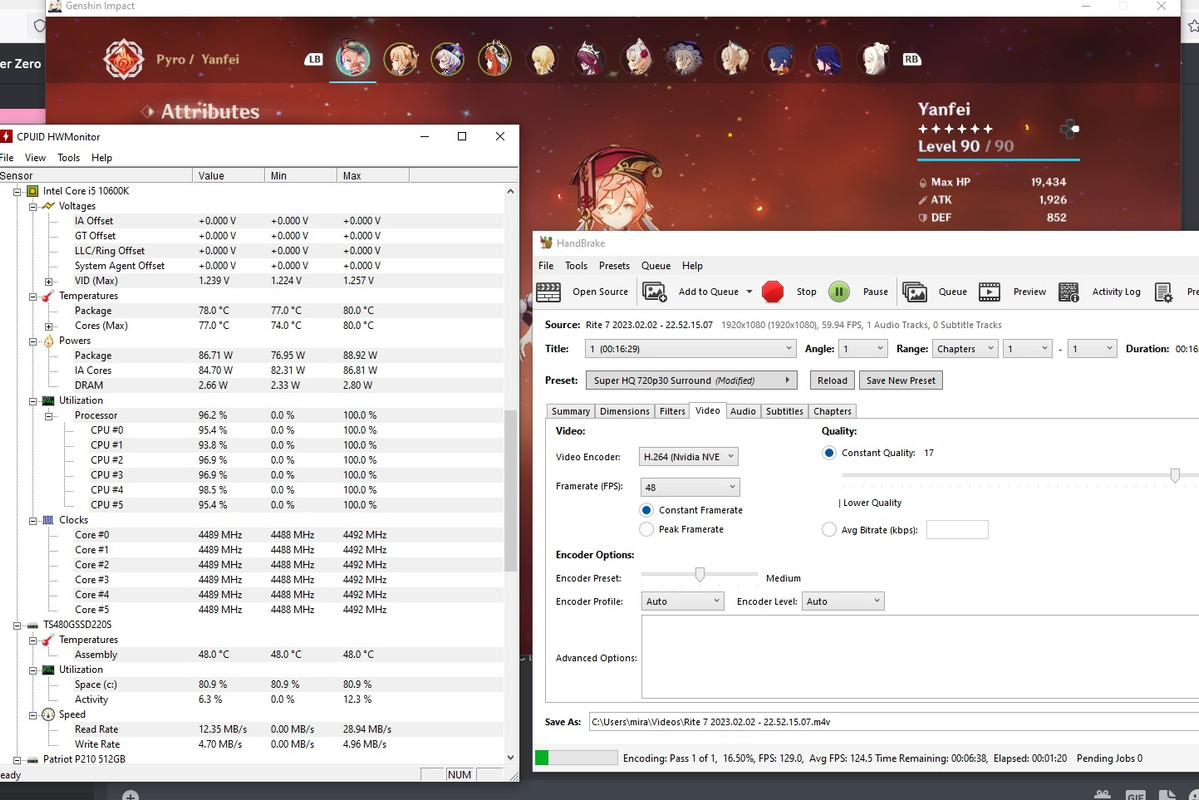Click the Open Source film icon in HandBrake
Viewport: 1199px width, 800px height.
pyautogui.click(x=548, y=291)
